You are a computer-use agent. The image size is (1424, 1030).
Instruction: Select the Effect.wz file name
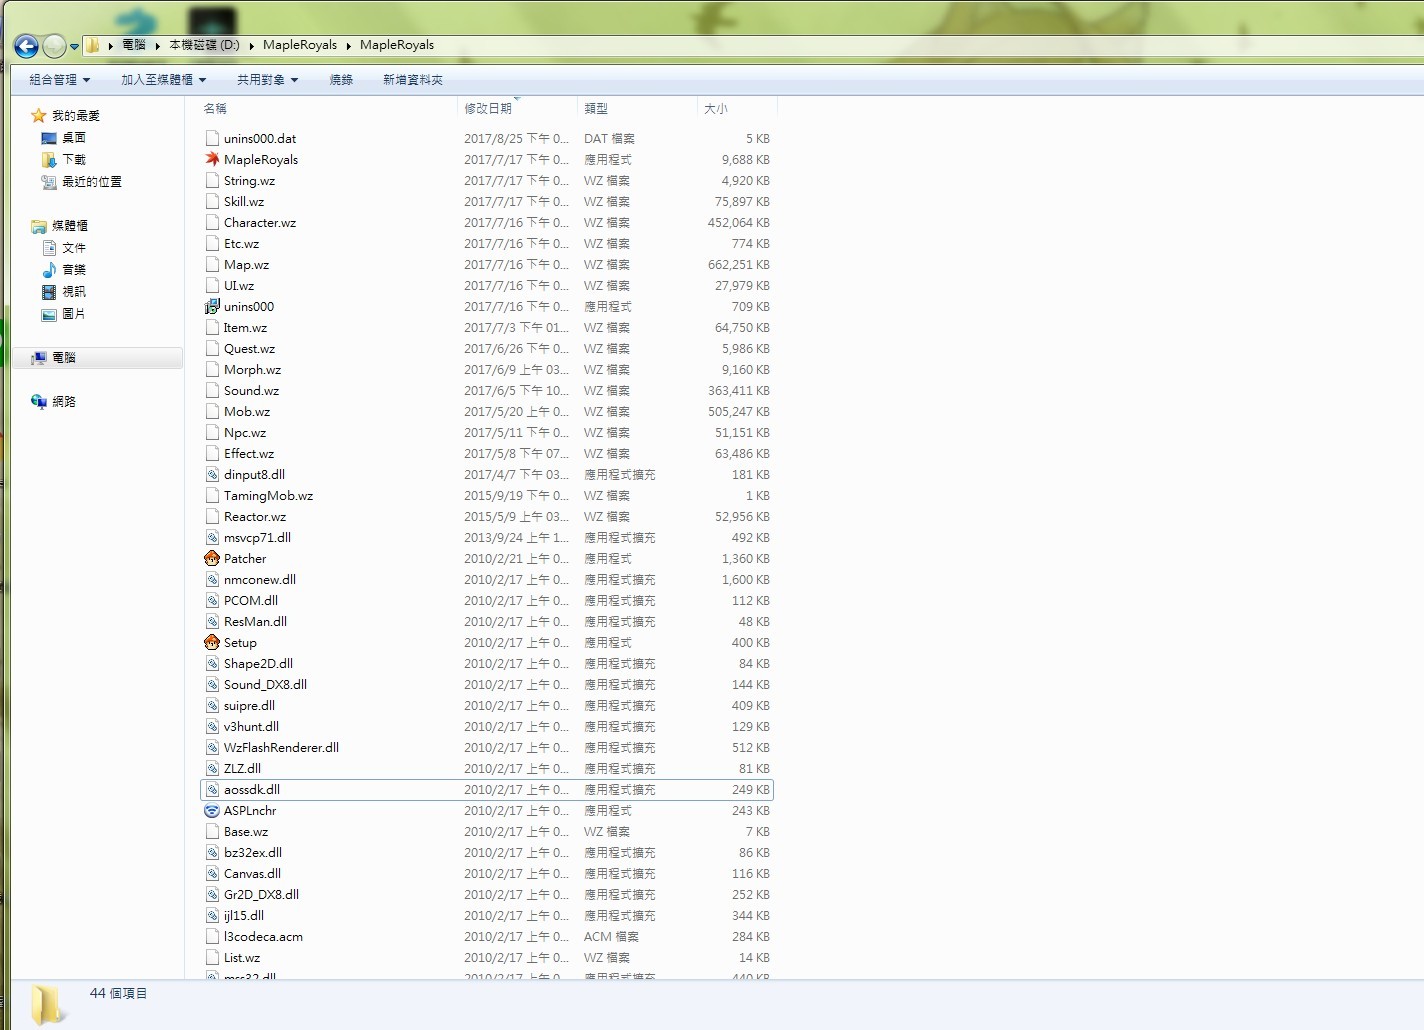point(249,453)
